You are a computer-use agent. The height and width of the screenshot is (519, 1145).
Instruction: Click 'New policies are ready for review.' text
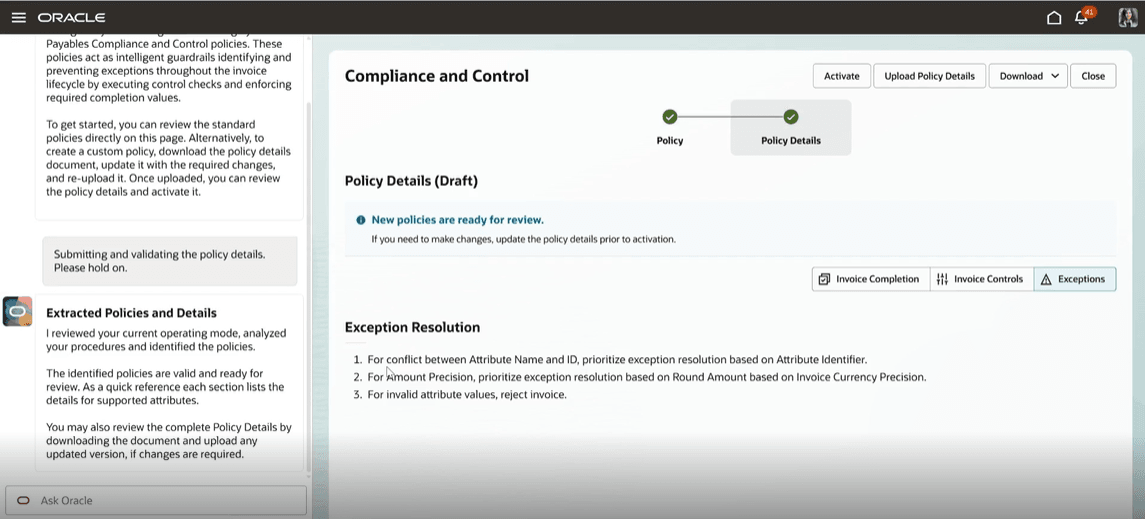458,220
